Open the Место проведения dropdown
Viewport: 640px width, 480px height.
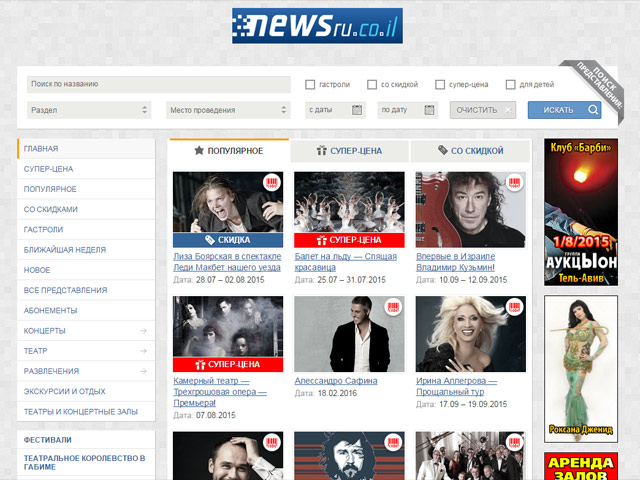[228, 110]
